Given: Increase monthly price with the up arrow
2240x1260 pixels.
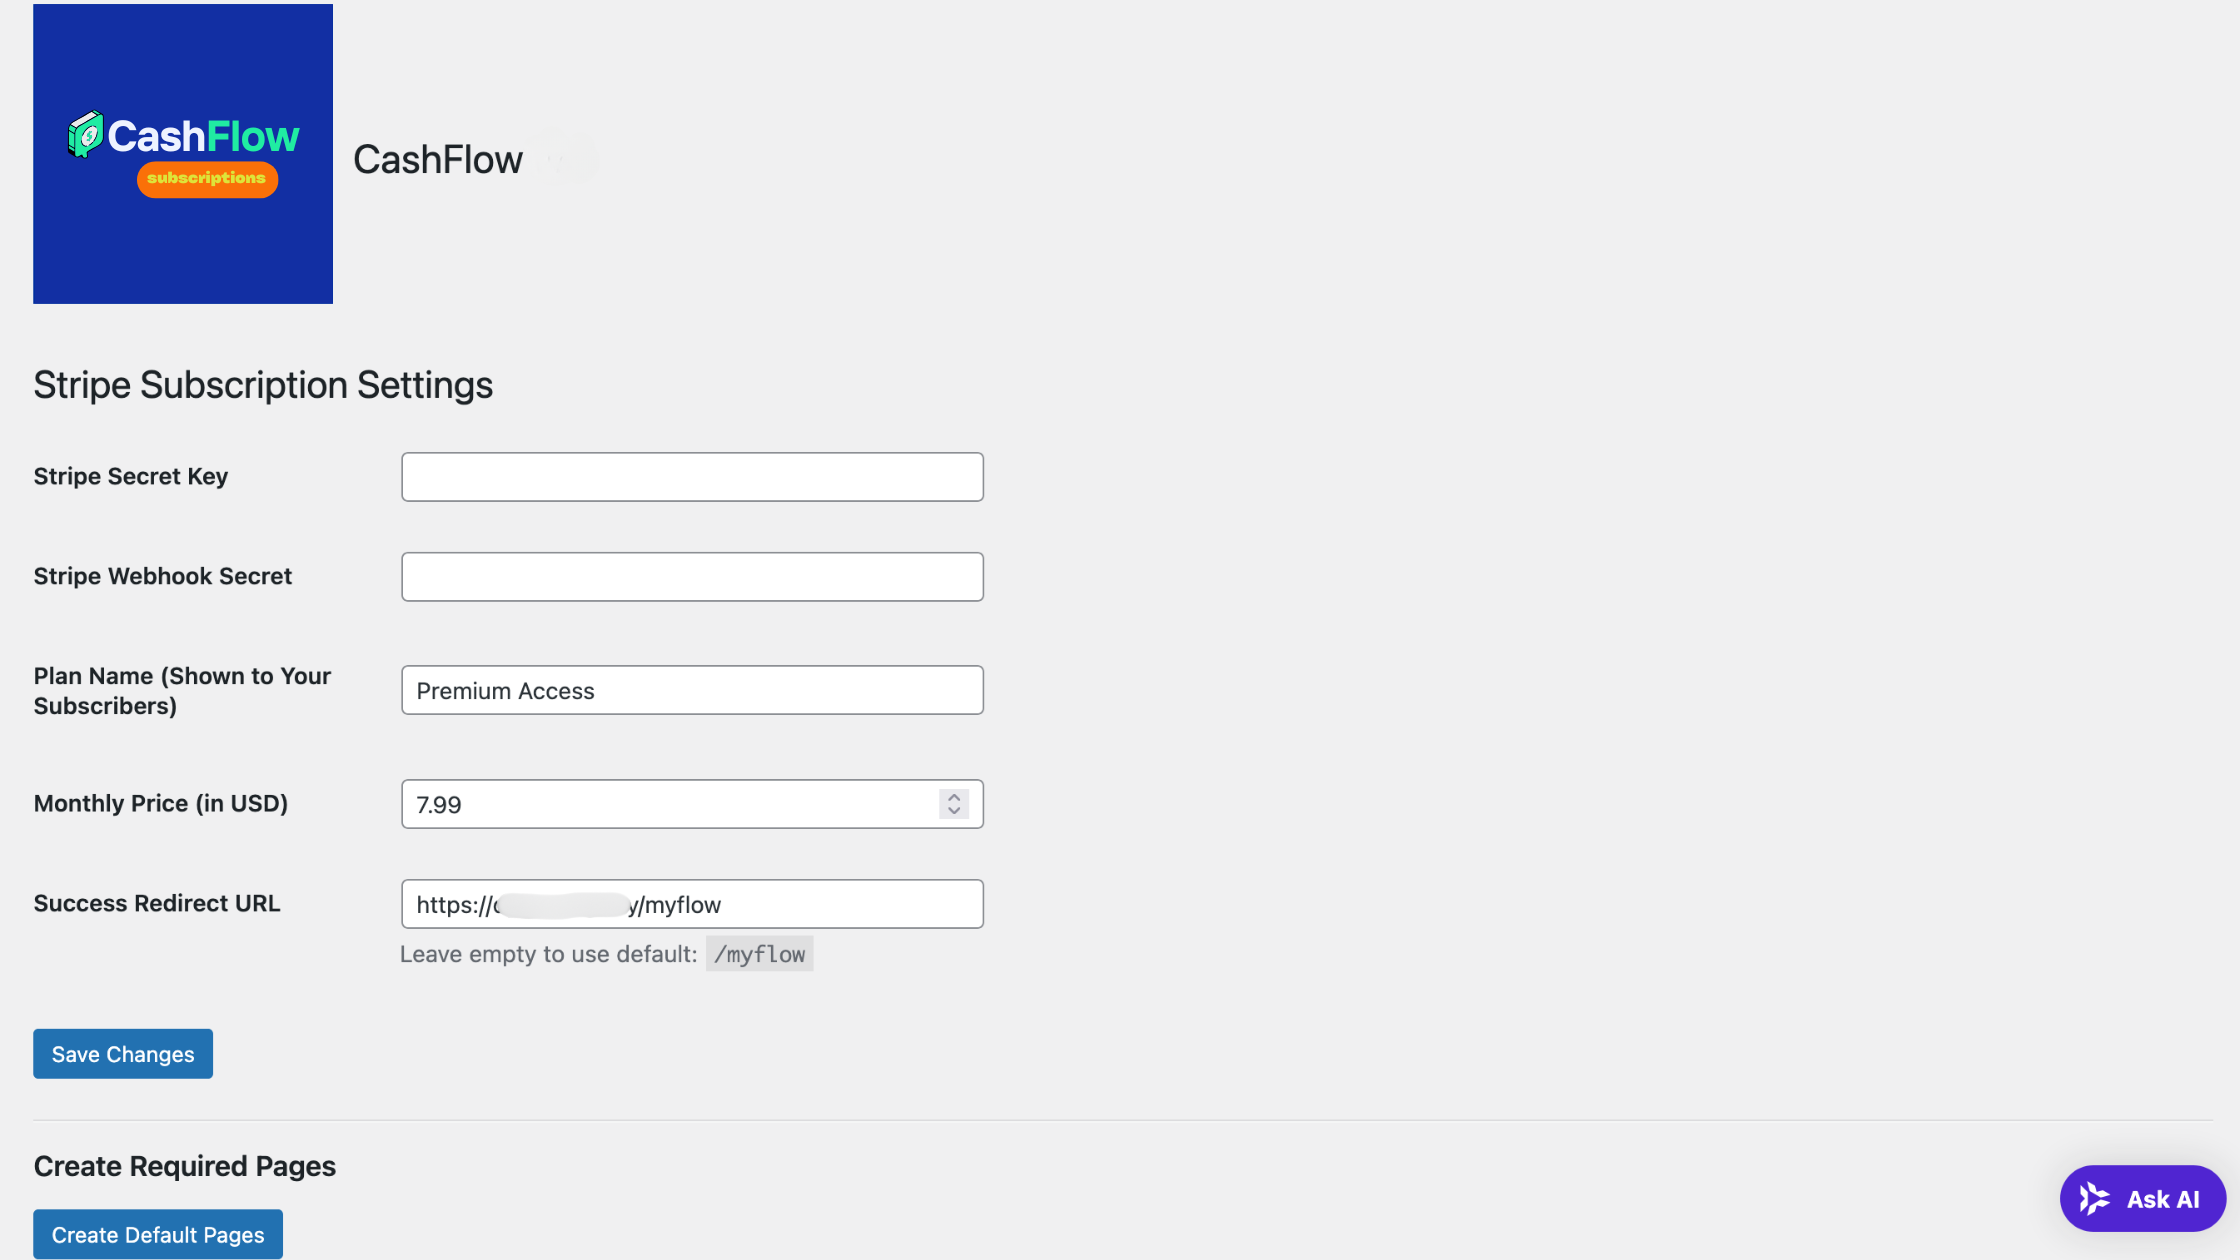Looking at the screenshot, I should [954, 797].
